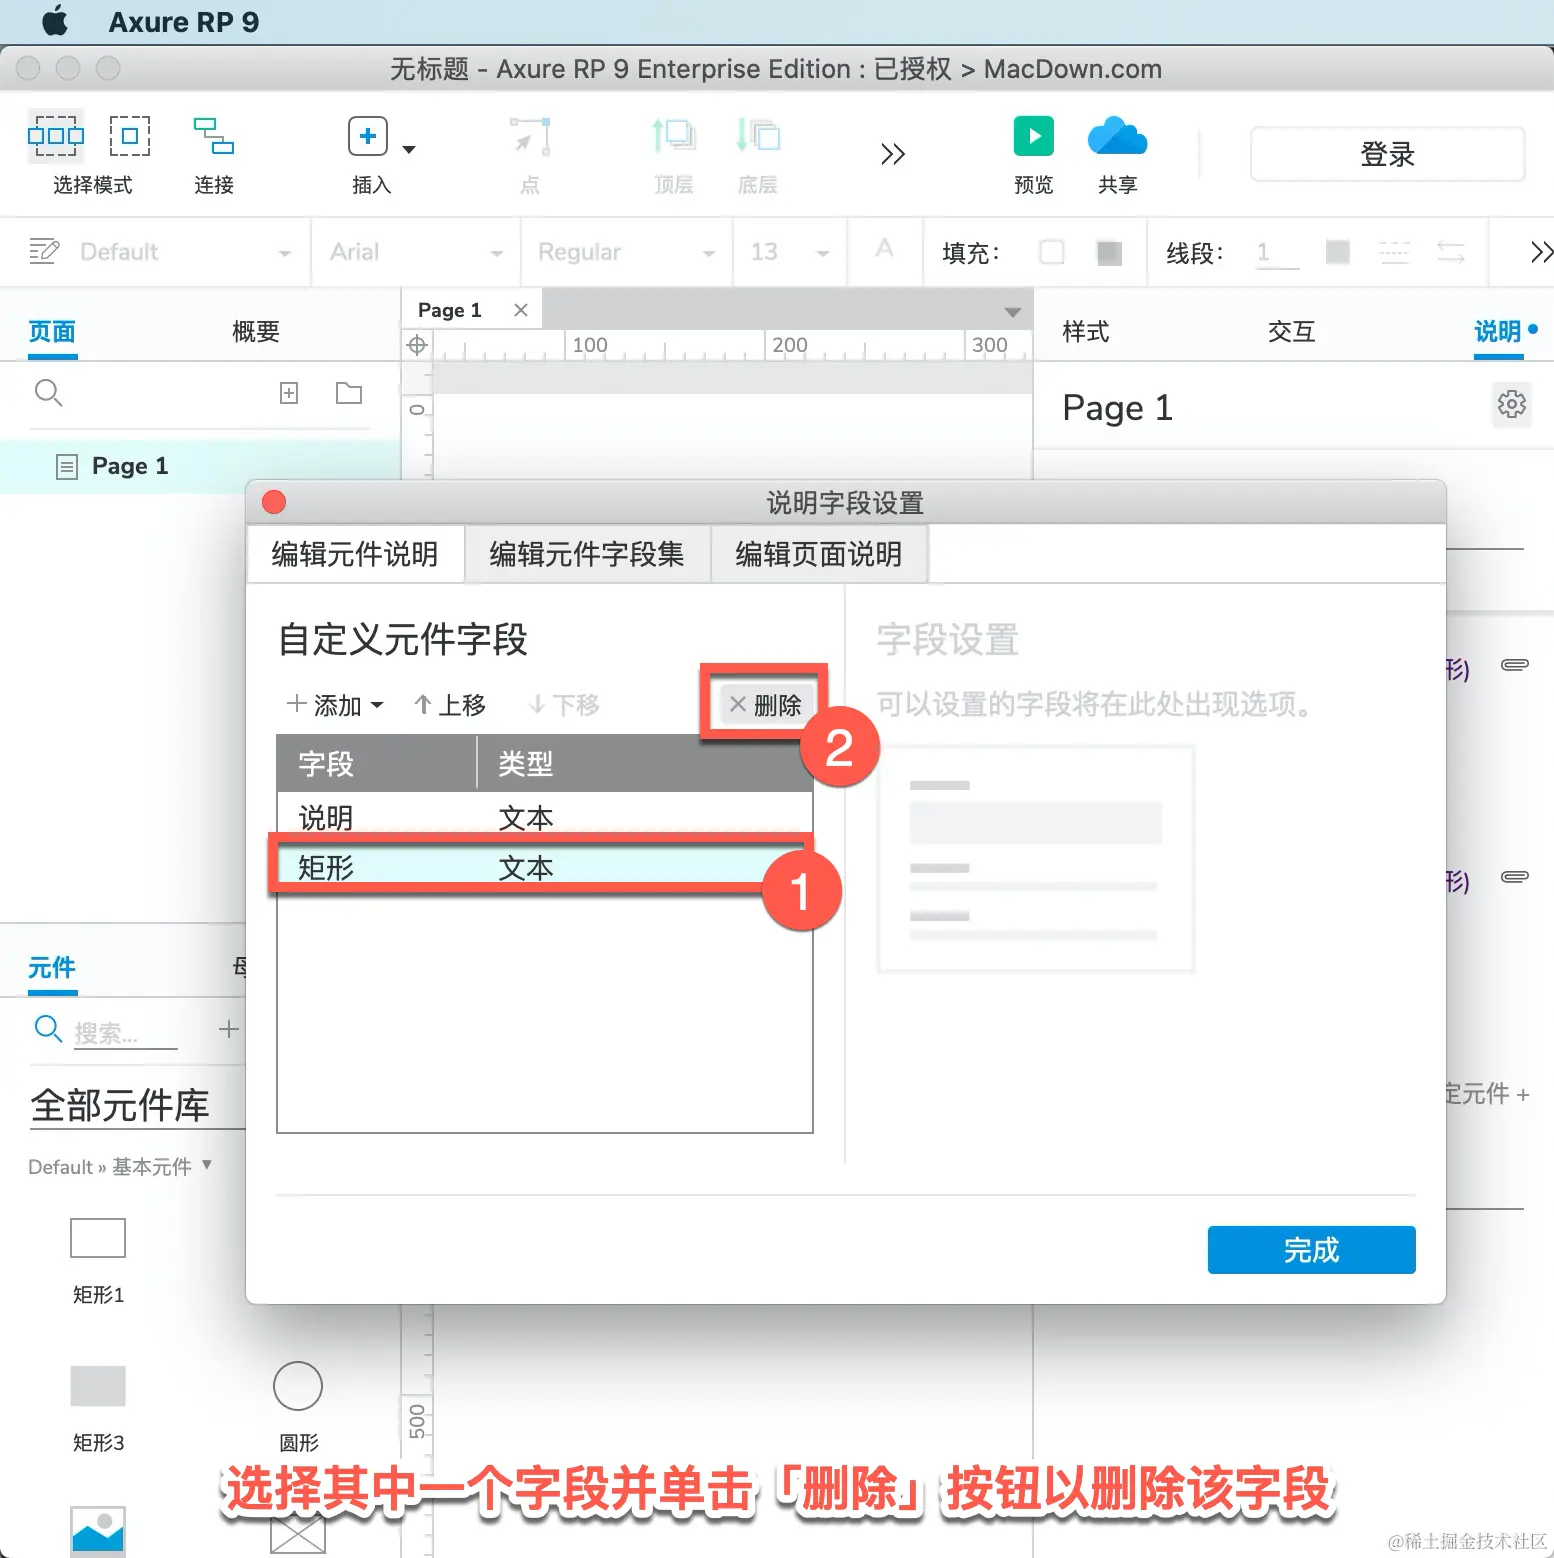The width and height of the screenshot is (1554, 1558).
Task: Switch to the Notes tab
Action: click(1498, 332)
